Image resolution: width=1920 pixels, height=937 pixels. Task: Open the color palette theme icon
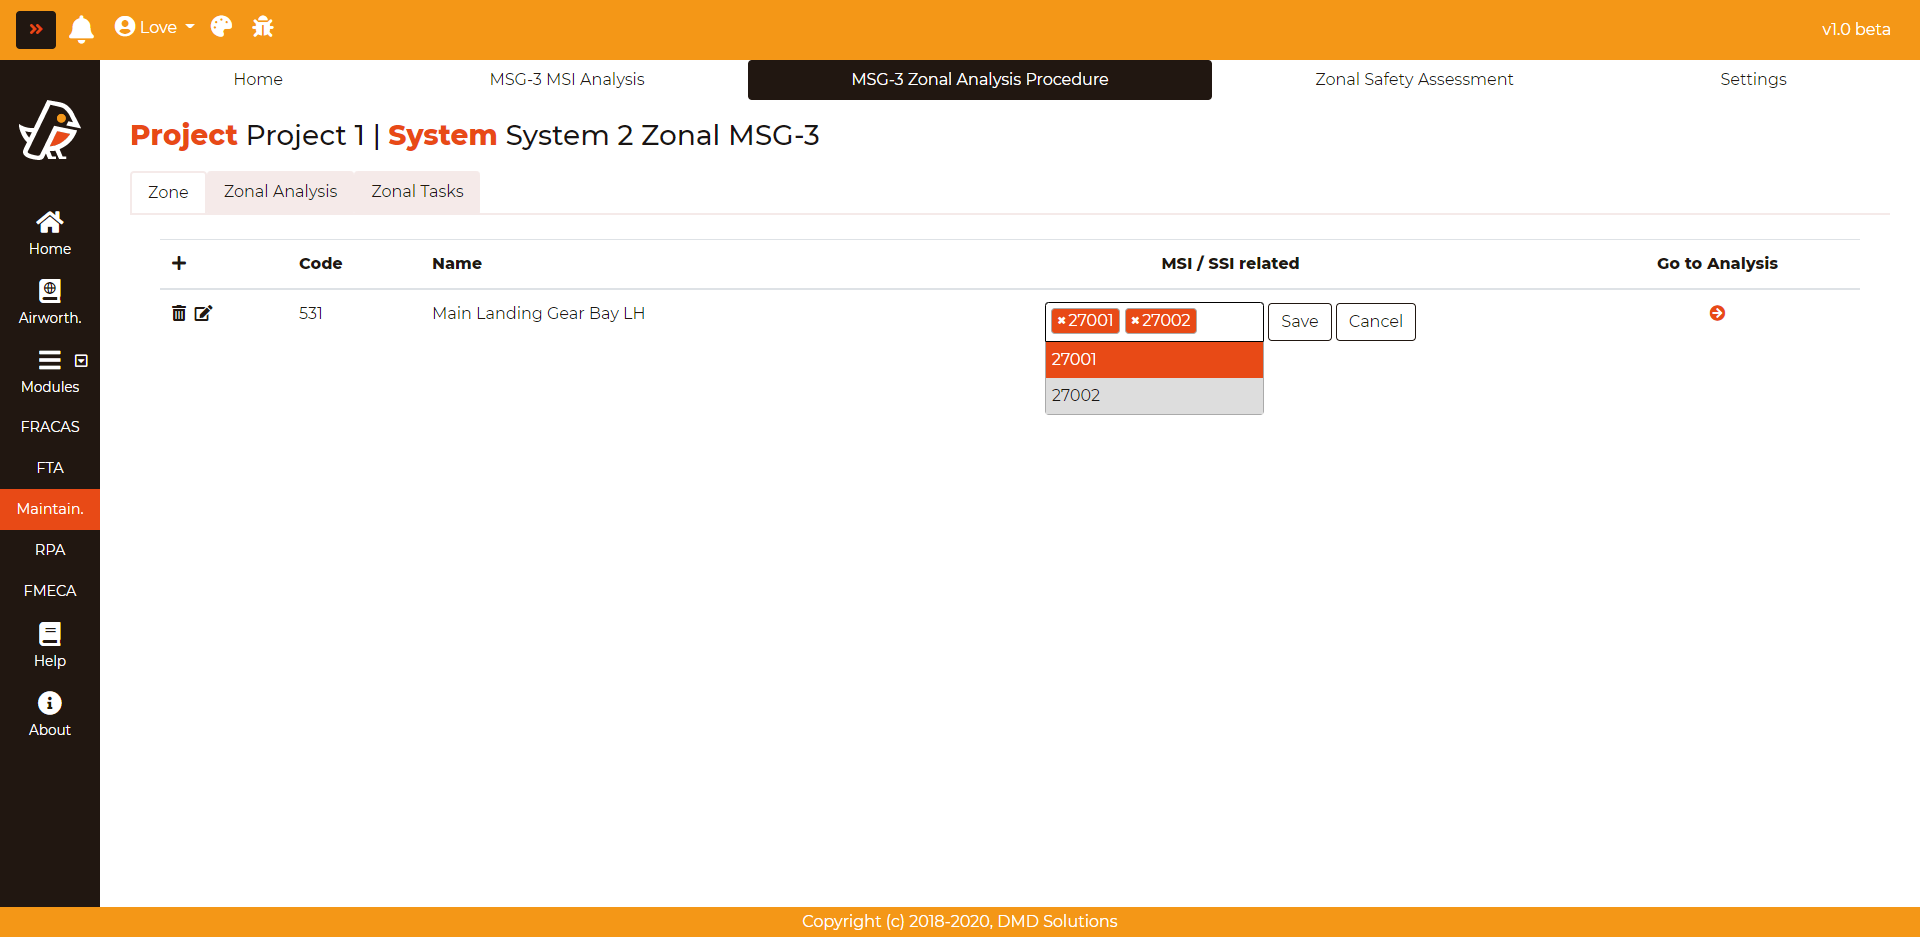coord(221,27)
